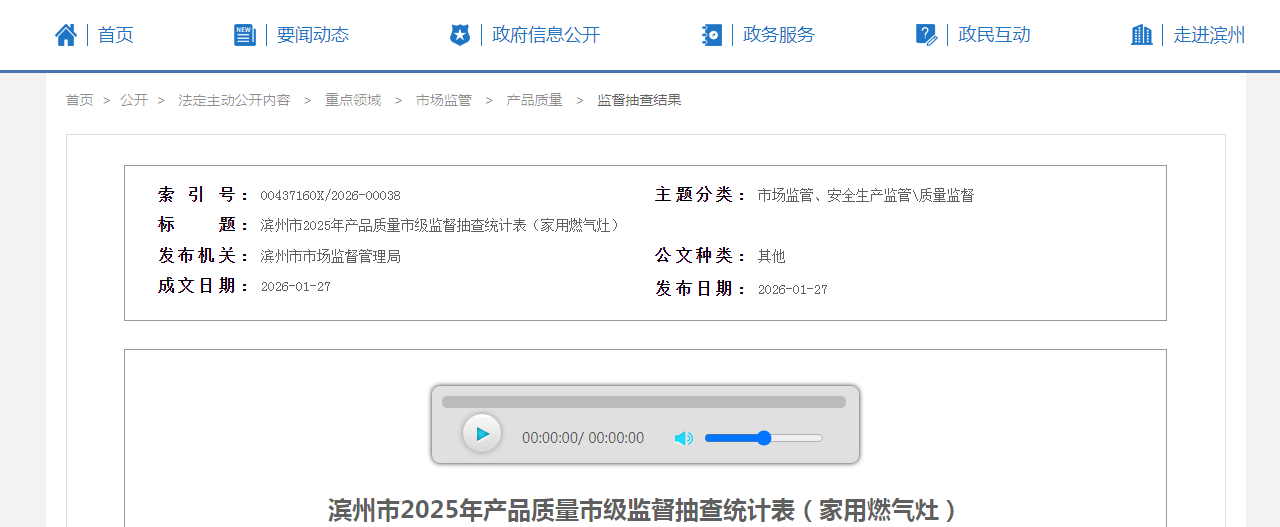
Task: Click the news icon beside 要闻动态
Action: tap(245, 35)
